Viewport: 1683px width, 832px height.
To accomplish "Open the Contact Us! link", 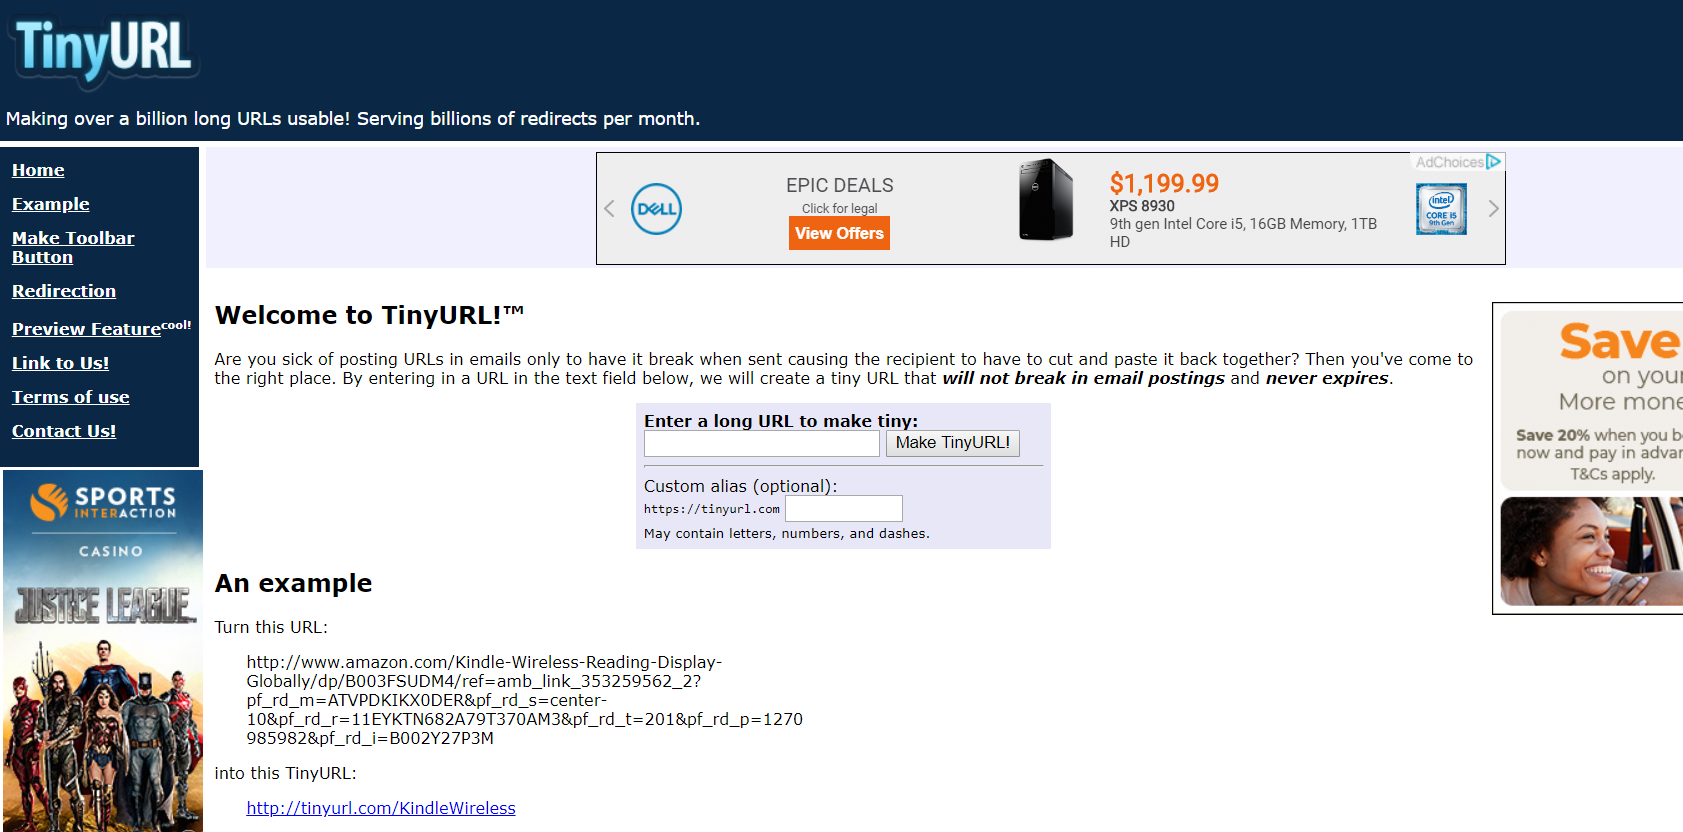I will [x=64, y=431].
